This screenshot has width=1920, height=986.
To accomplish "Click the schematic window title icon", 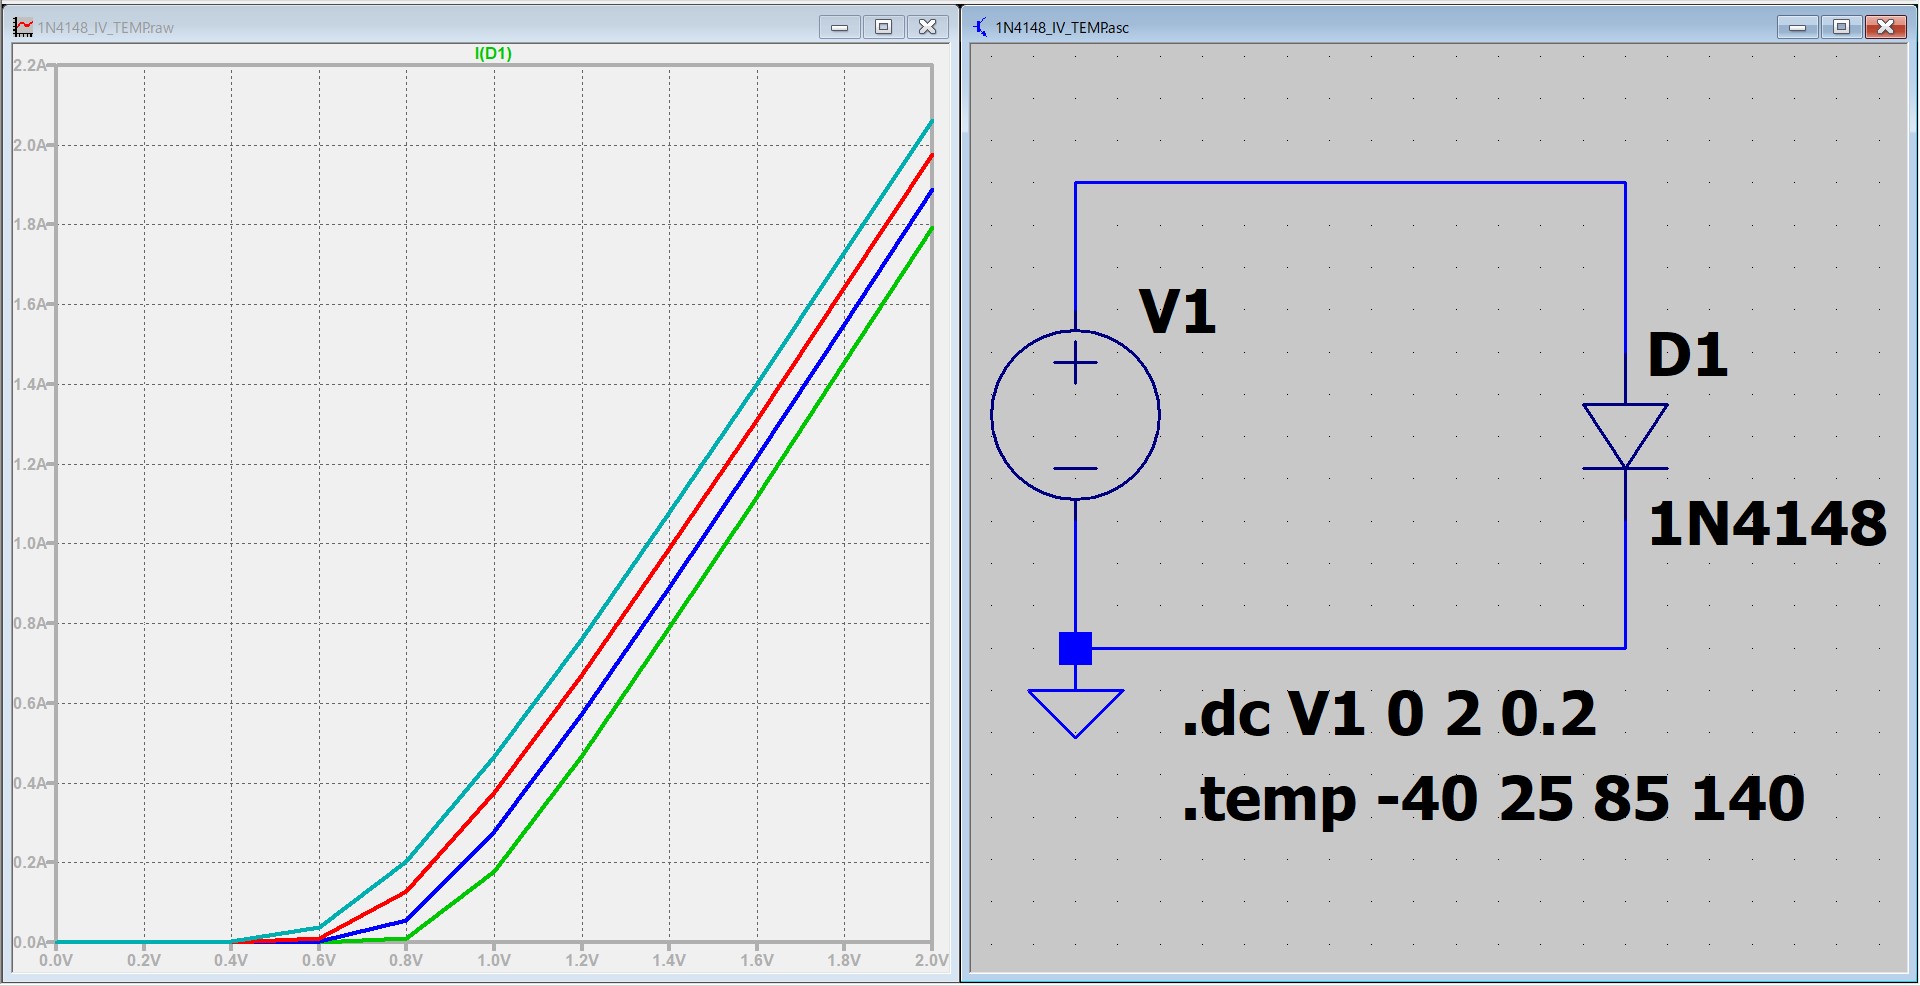I will pyautogui.click(x=980, y=27).
